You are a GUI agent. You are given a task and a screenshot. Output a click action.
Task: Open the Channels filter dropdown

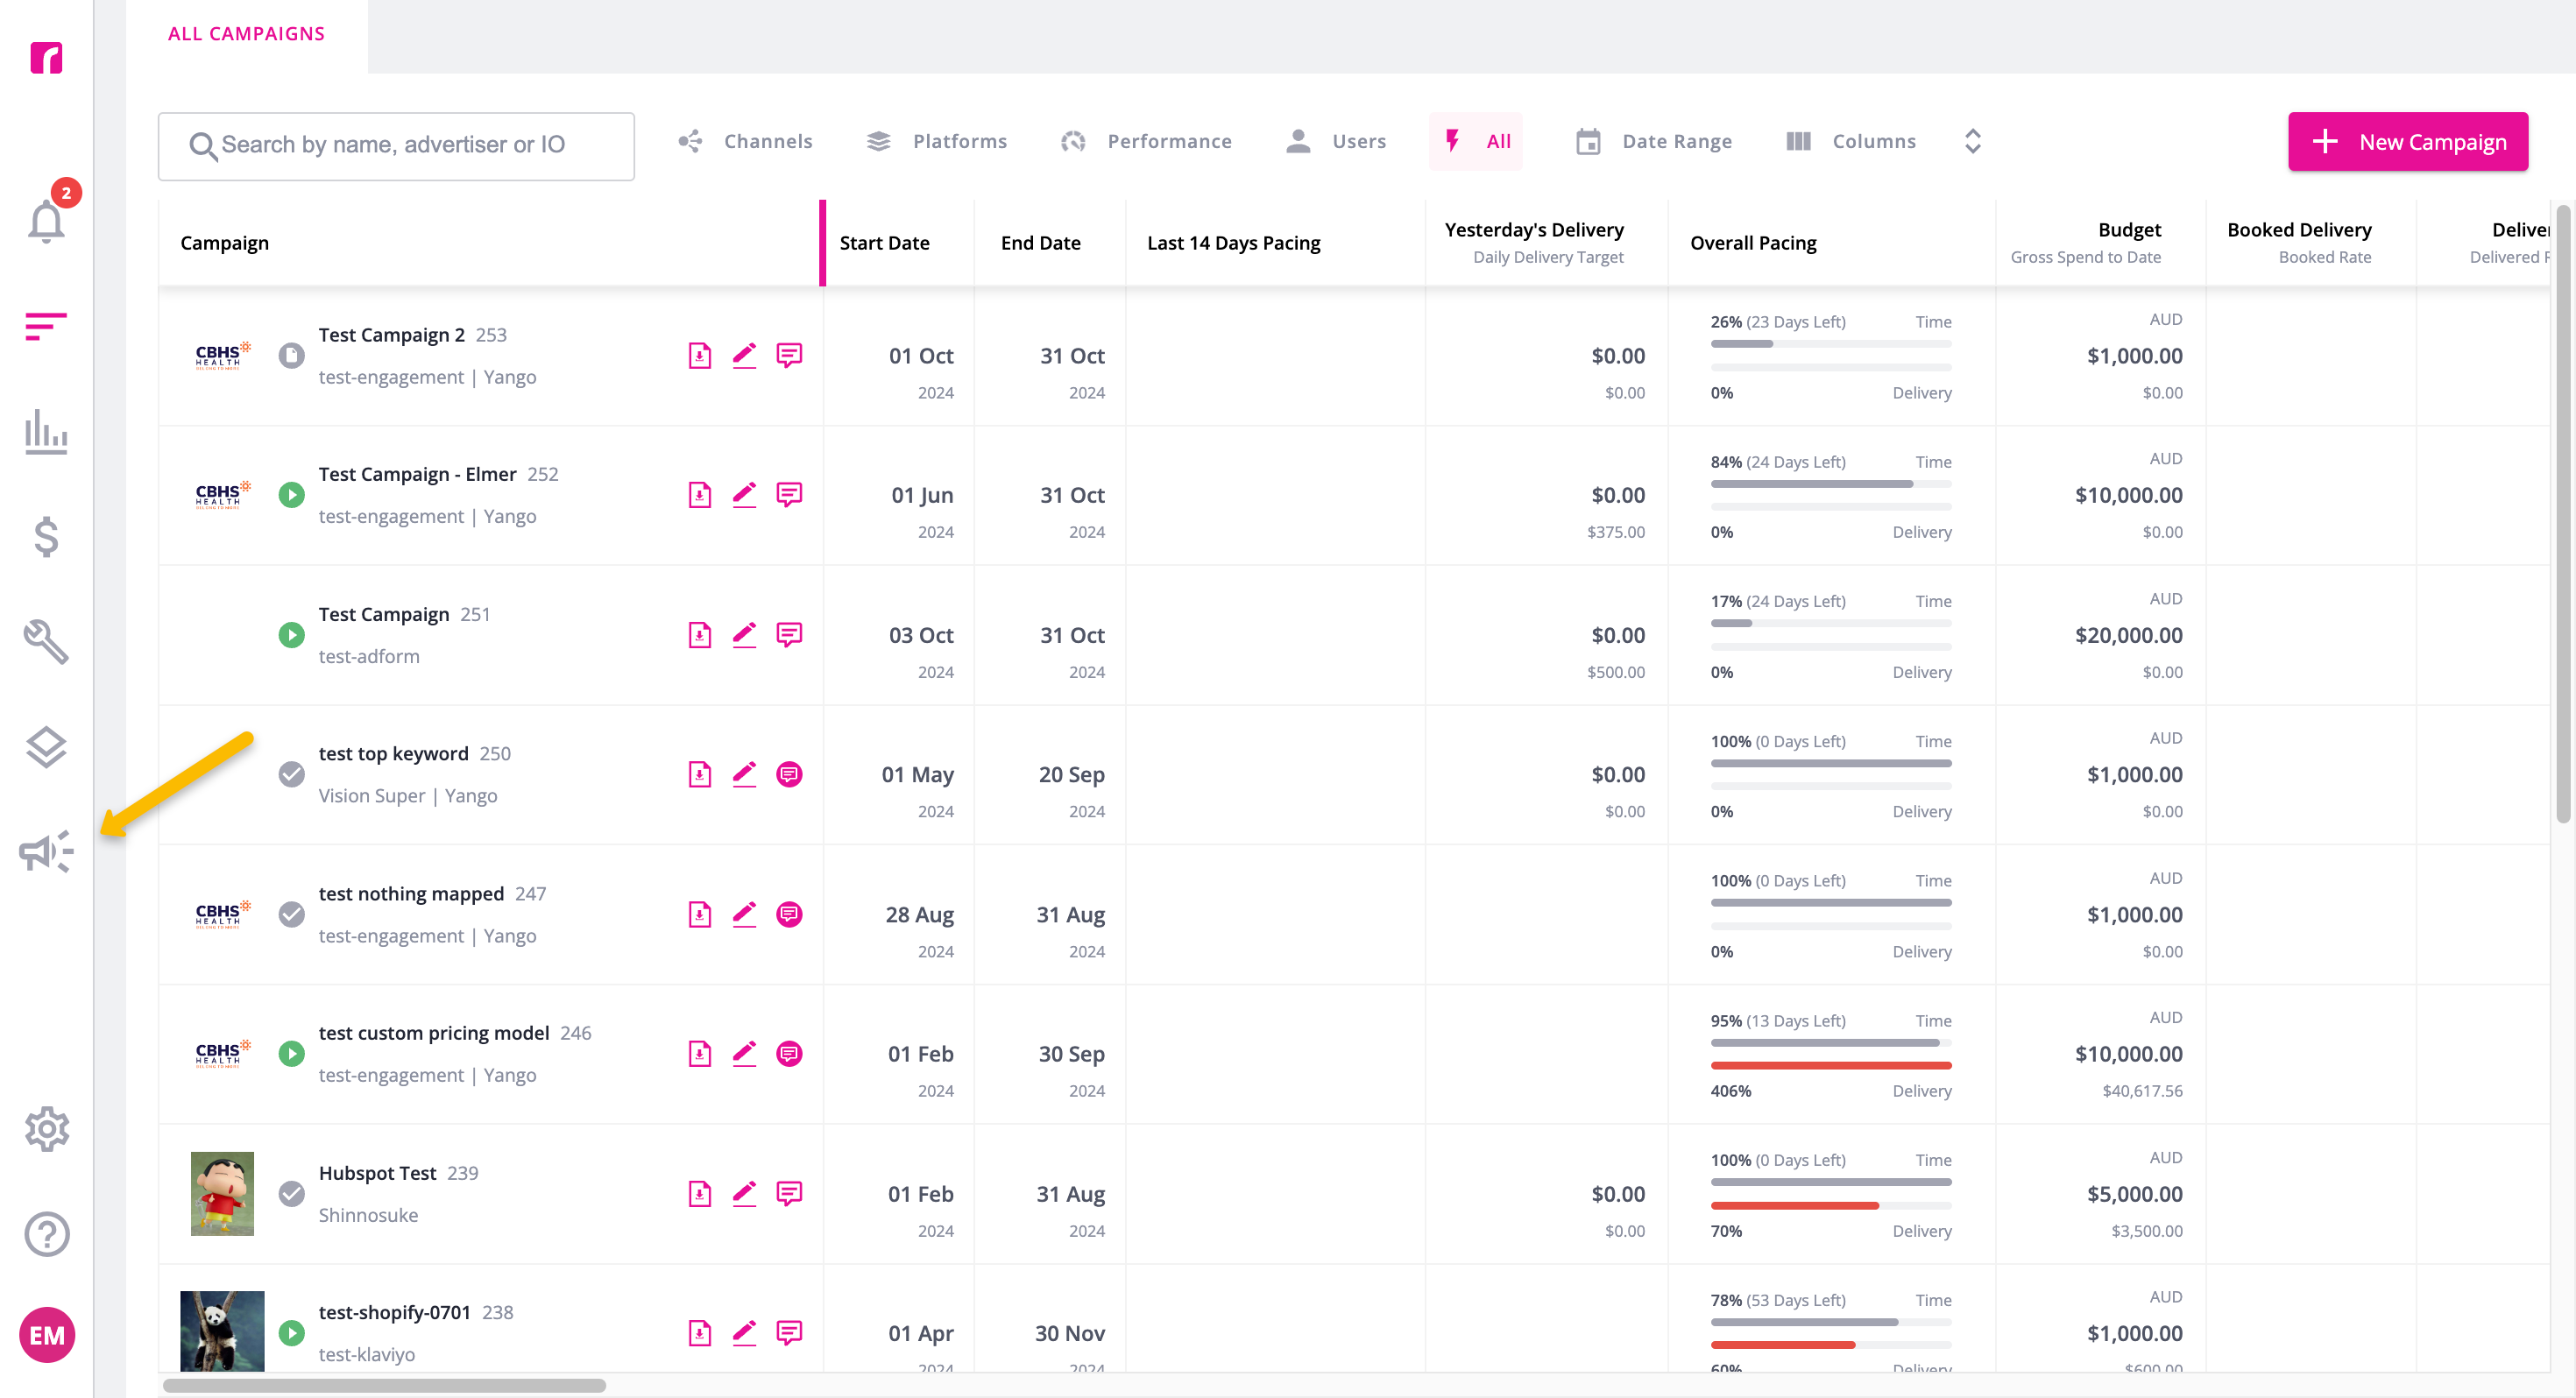746,141
